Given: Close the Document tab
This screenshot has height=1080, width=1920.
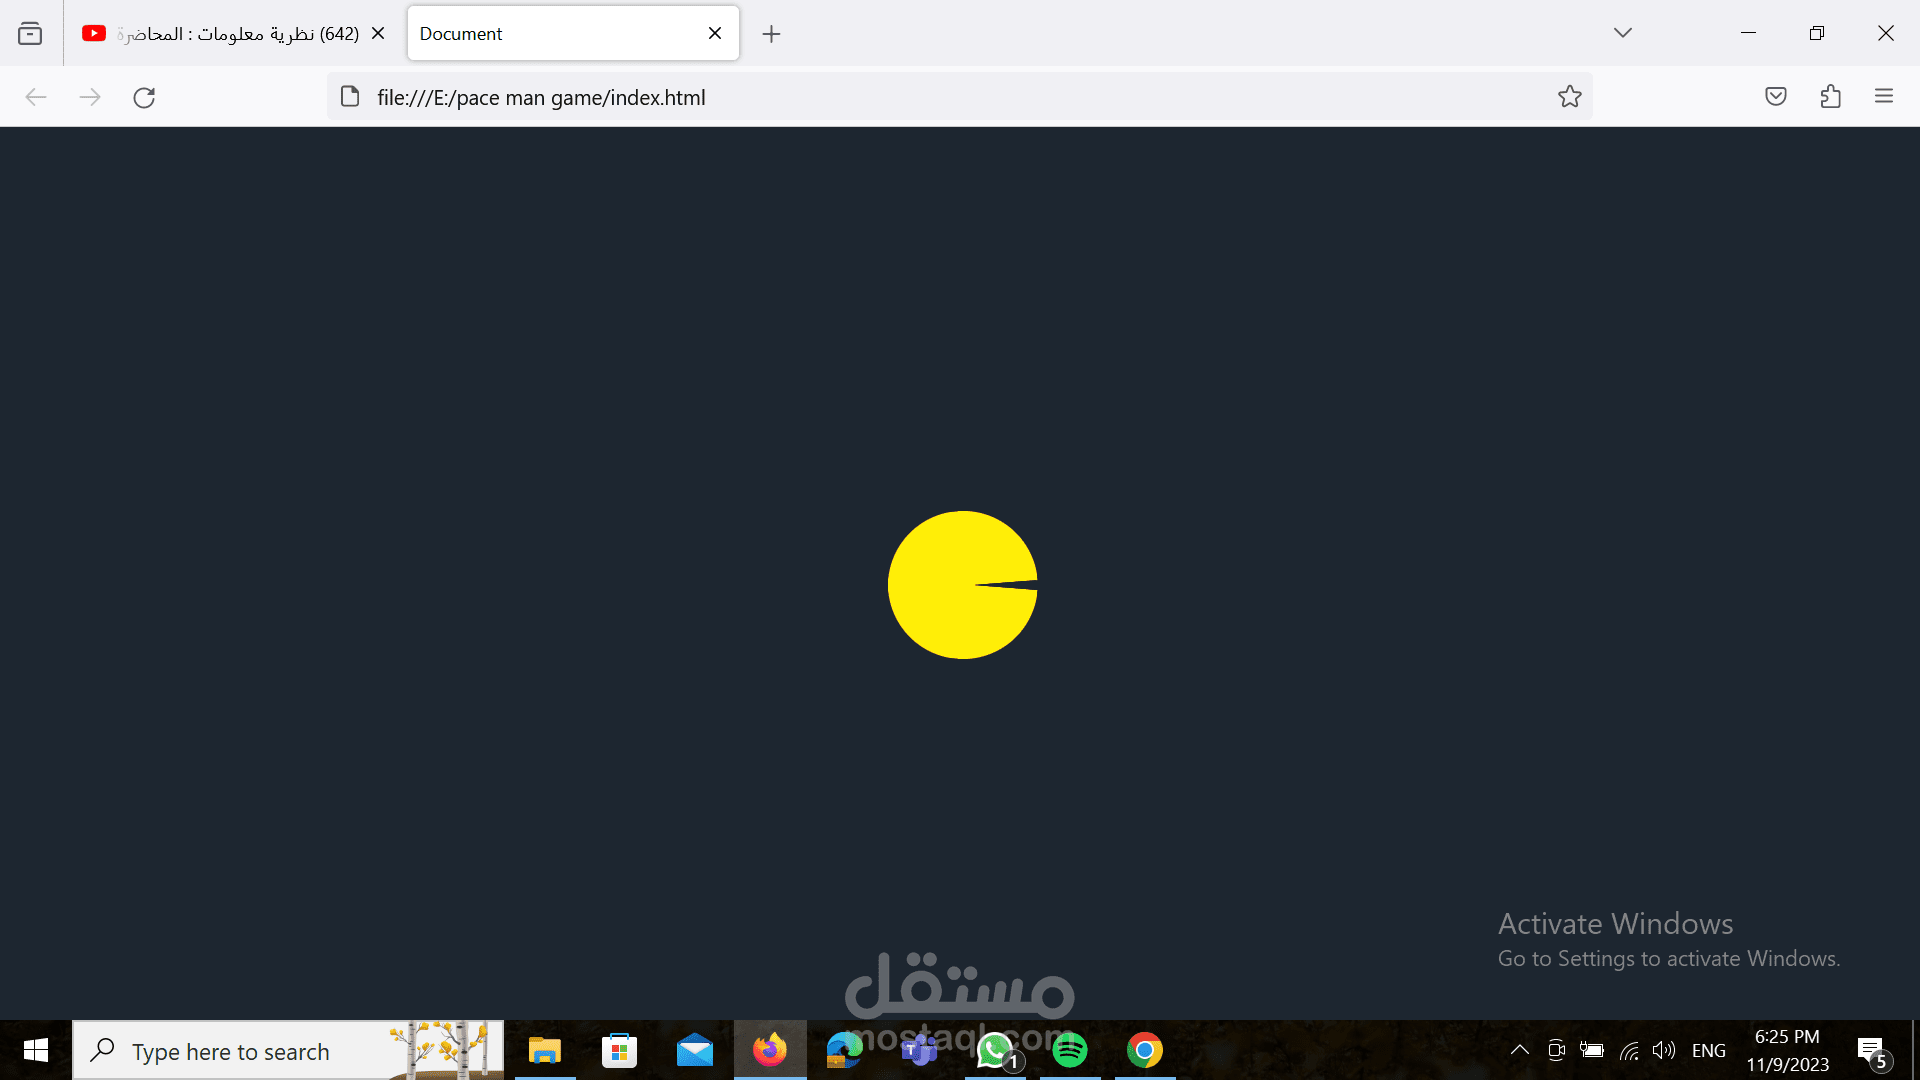Looking at the screenshot, I should 715,33.
